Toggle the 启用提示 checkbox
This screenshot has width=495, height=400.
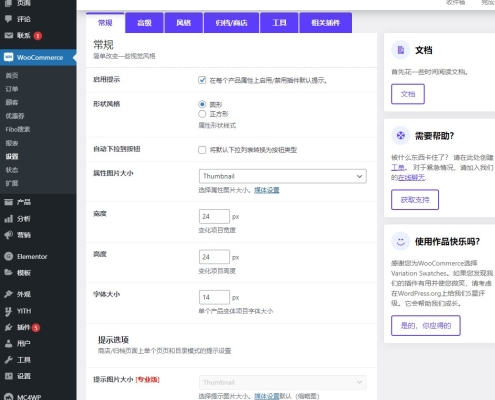coord(202,80)
